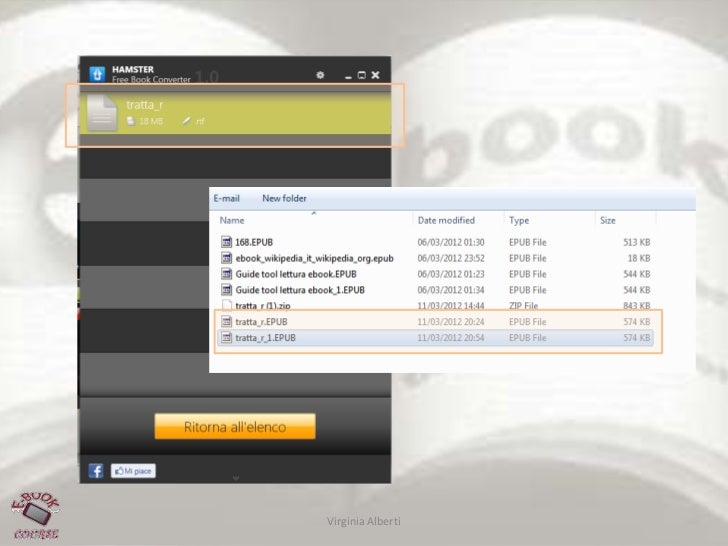728x546 pixels.
Task: Click date 06/03/2012 01:30 cell
Action: point(451,242)
